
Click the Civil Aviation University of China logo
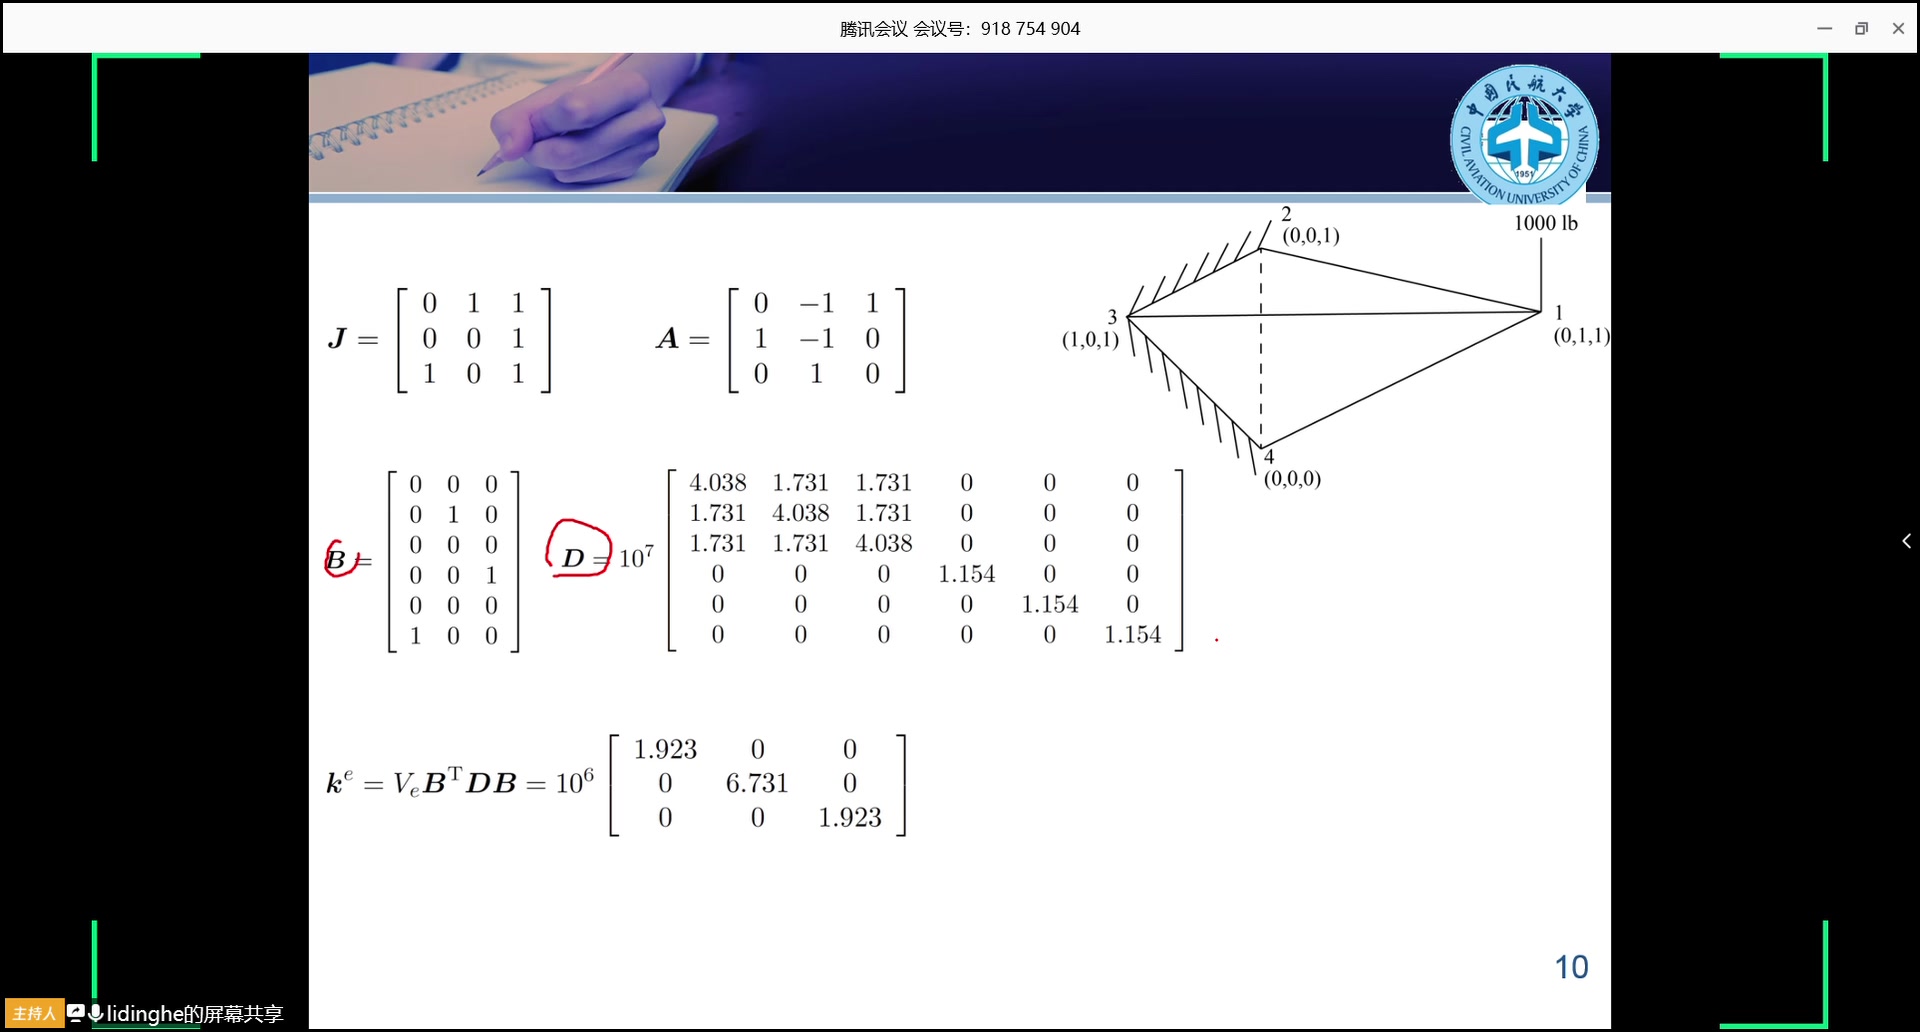[x=1524, y=135]
